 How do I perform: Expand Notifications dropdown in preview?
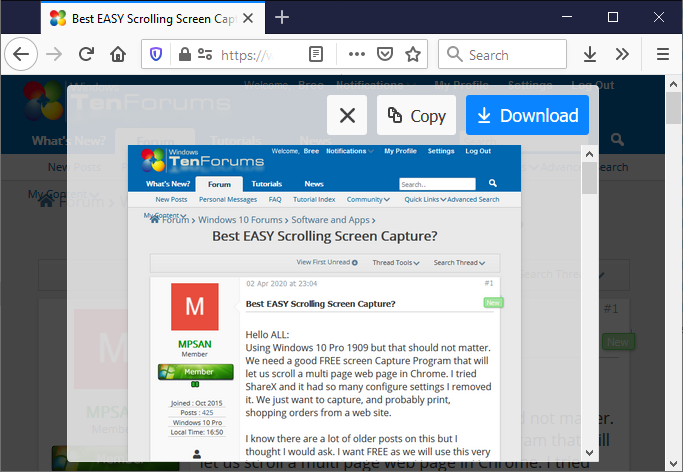[x=350, y=151]
